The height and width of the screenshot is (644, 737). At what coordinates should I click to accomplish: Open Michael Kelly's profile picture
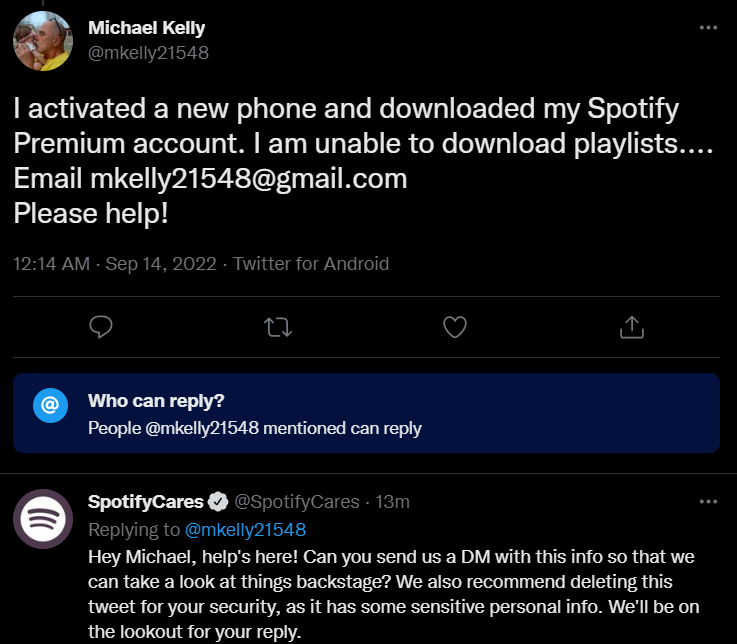(x=42, y=42)
